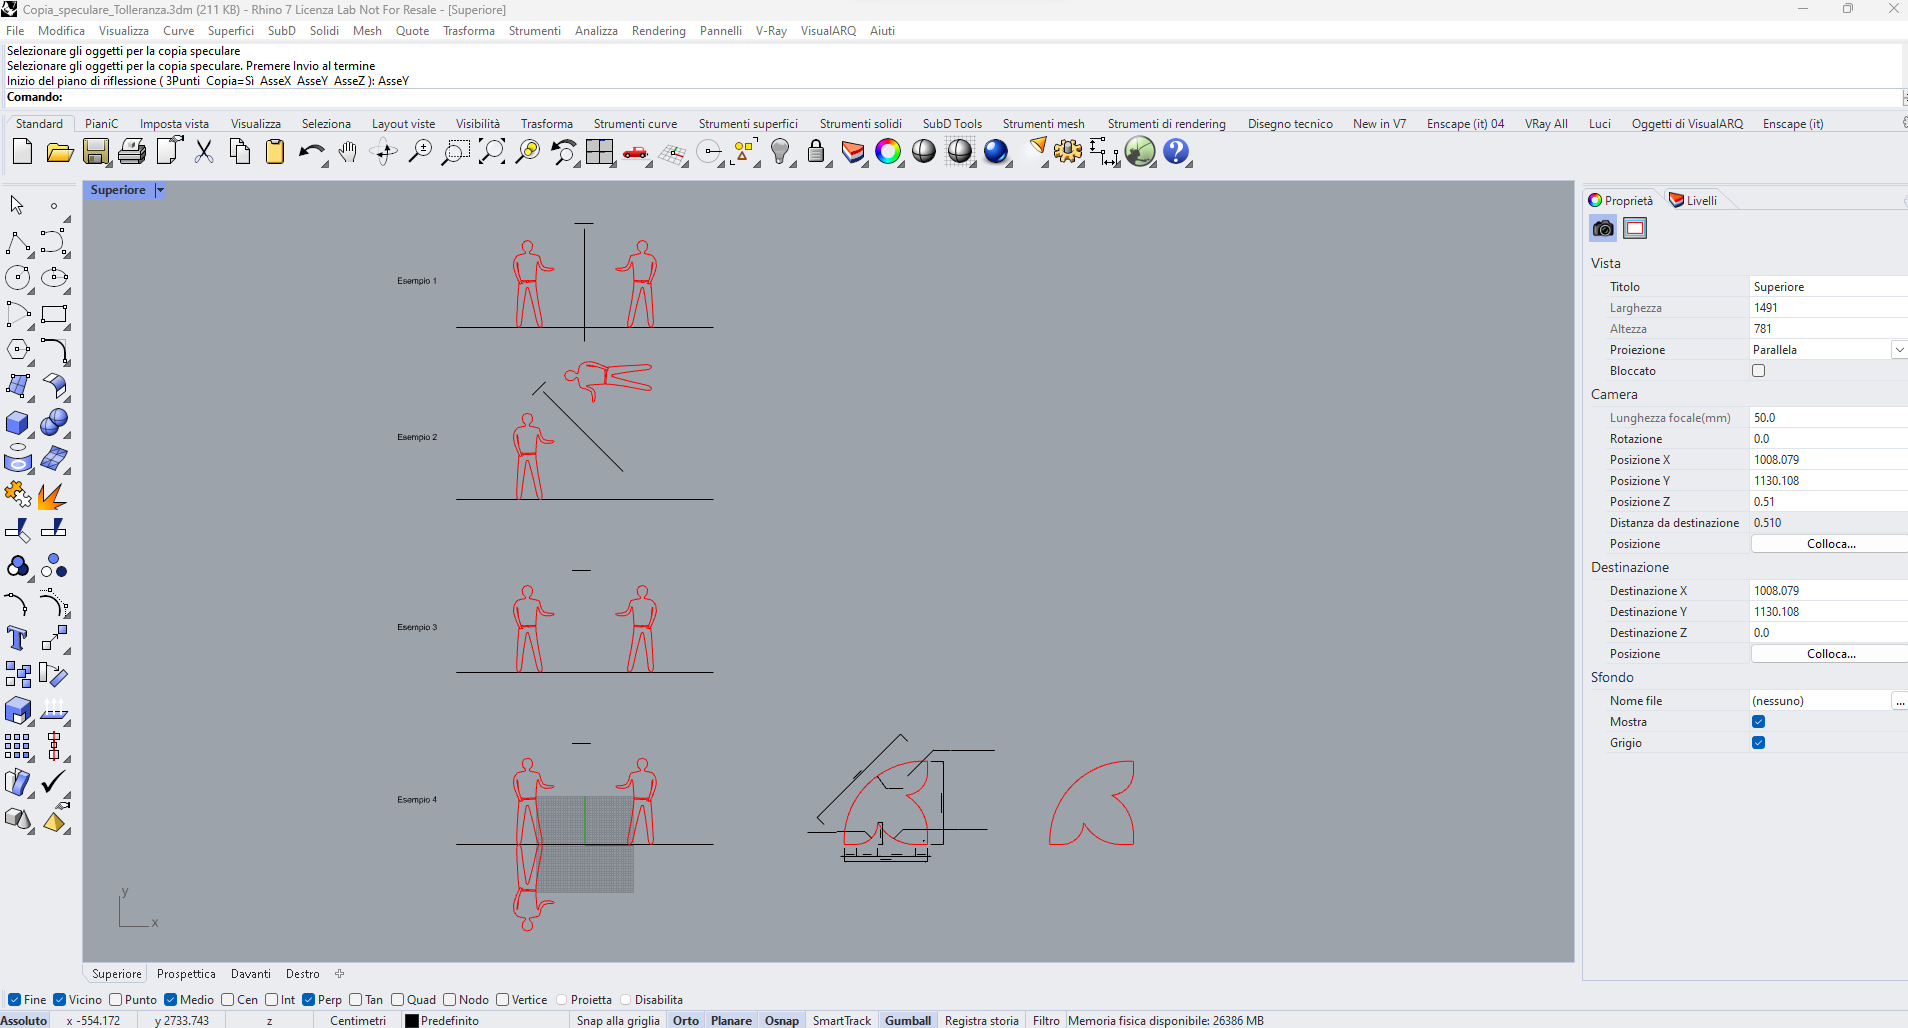Image resolution: width=1908 pixels, height=1028 pixels.
Task: Open the Proiezione Parallela dropdown
Action: coord(1899,350)
